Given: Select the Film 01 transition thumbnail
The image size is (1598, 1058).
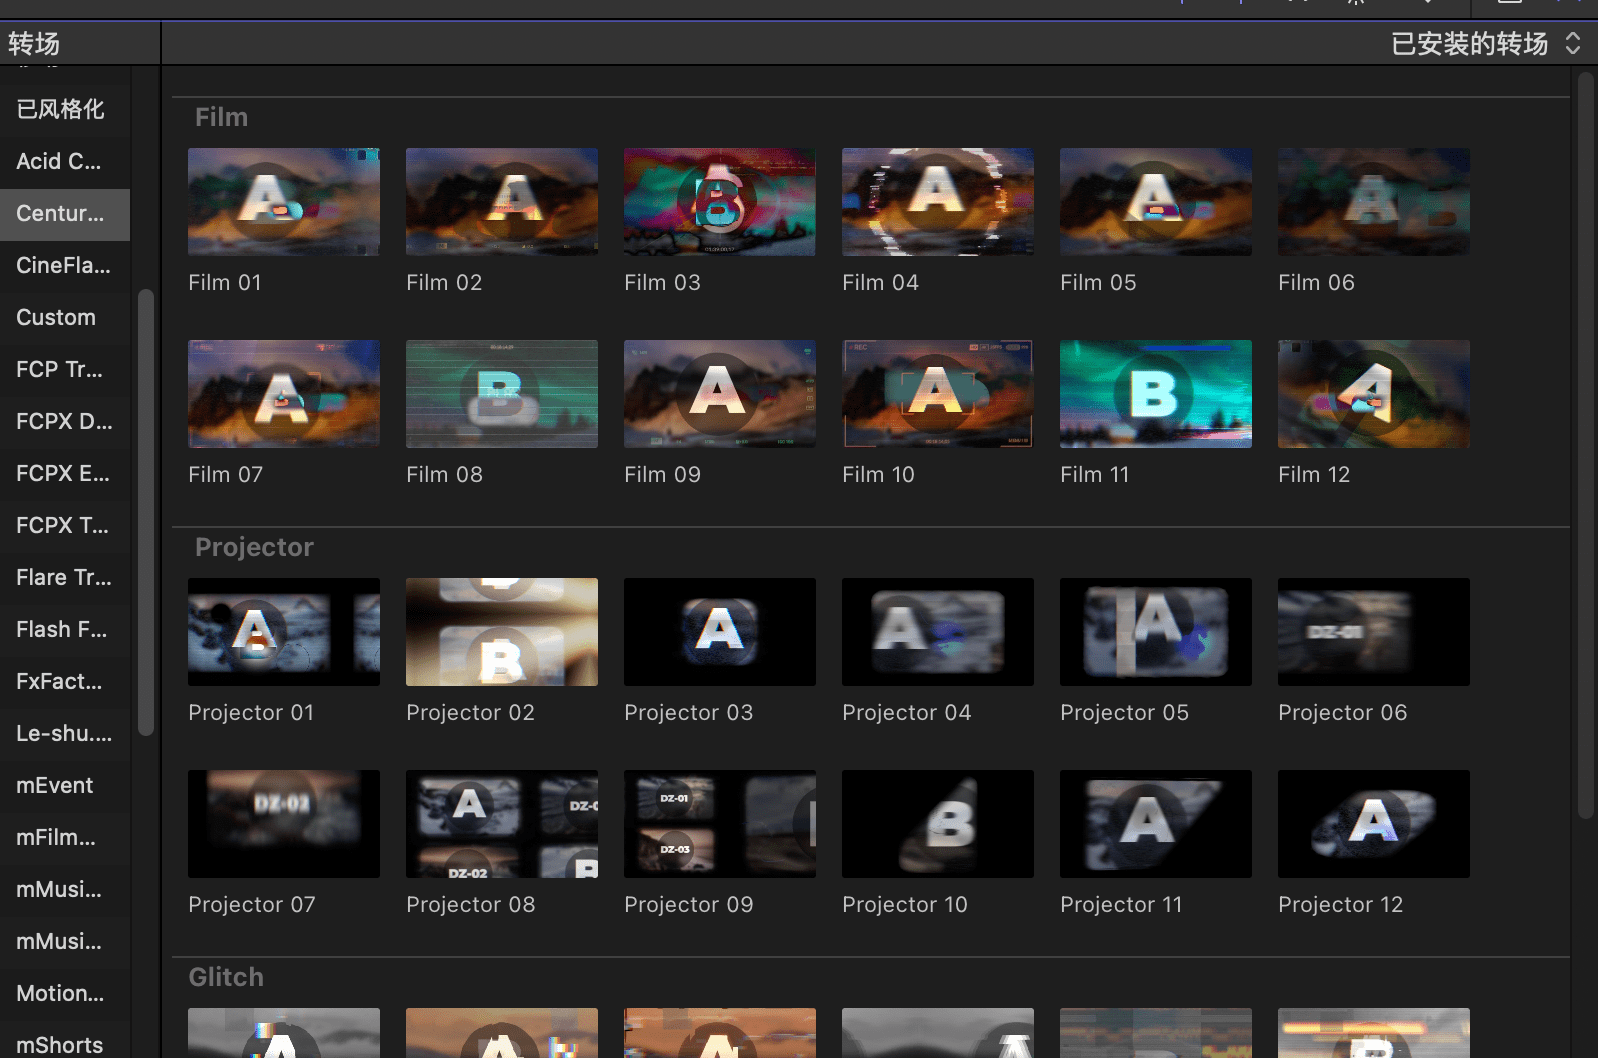Looking at the screenshot, I should coord(284,202).
